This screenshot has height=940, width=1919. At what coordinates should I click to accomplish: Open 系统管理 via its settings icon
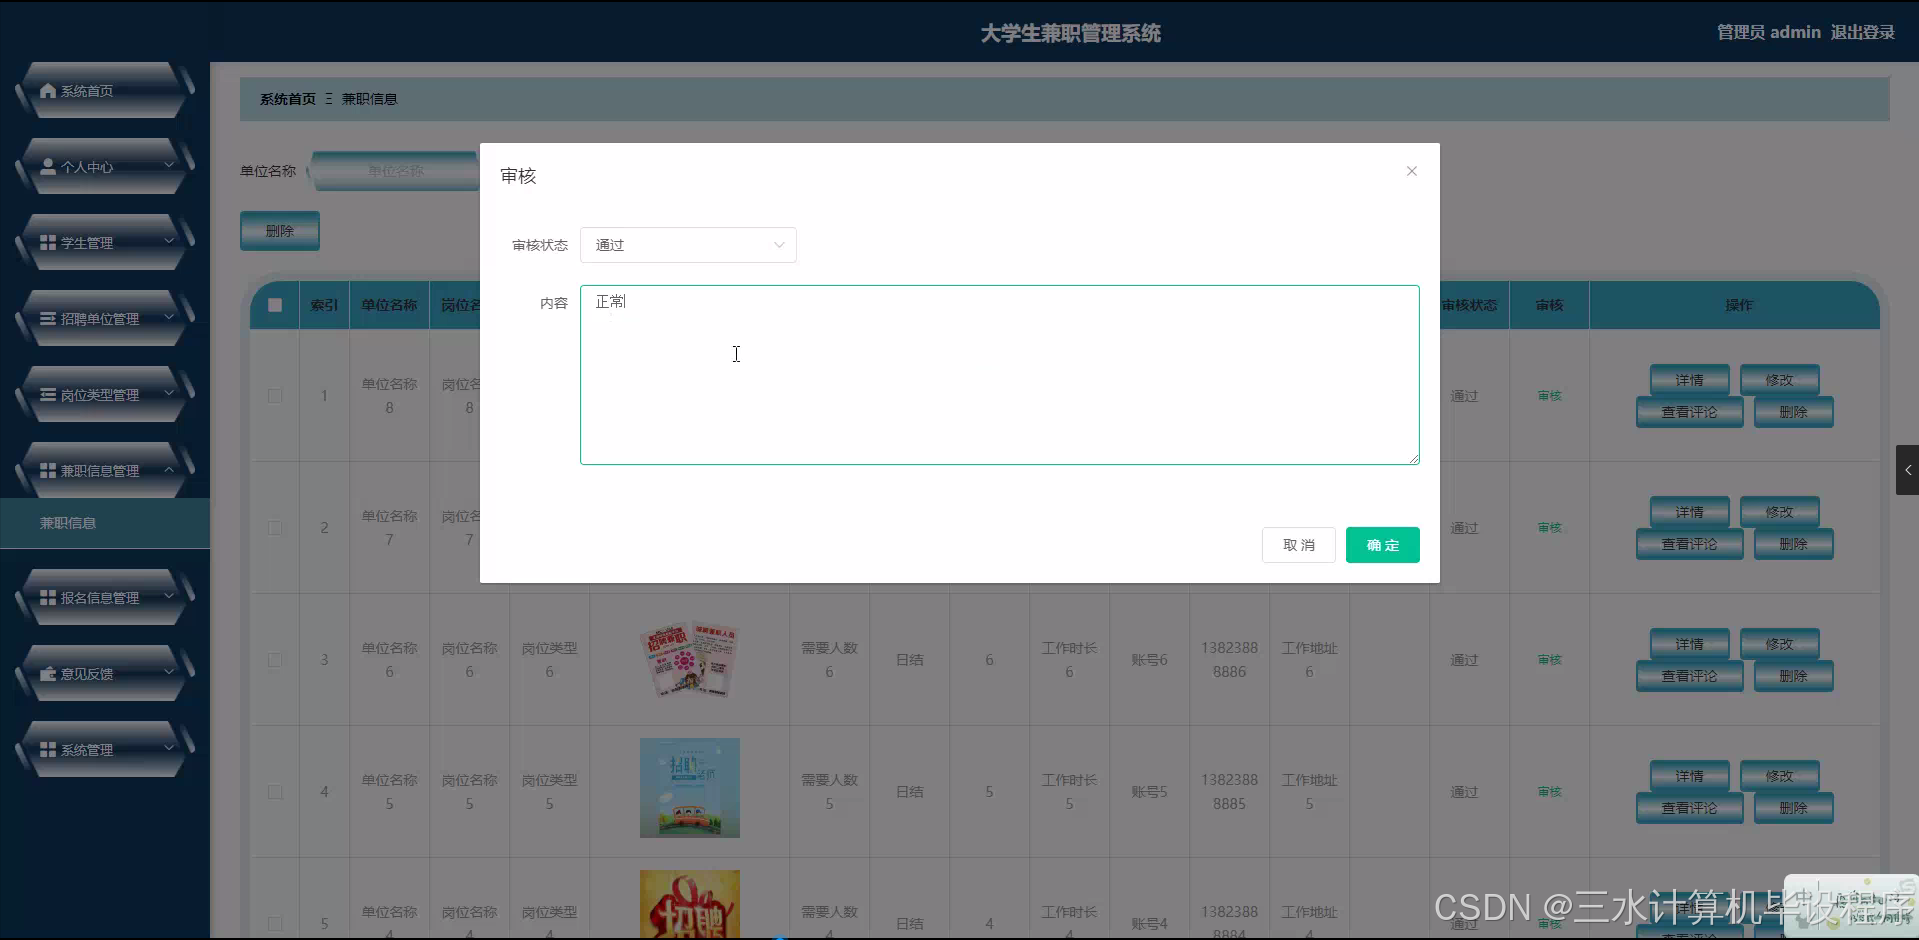[47, 749]
